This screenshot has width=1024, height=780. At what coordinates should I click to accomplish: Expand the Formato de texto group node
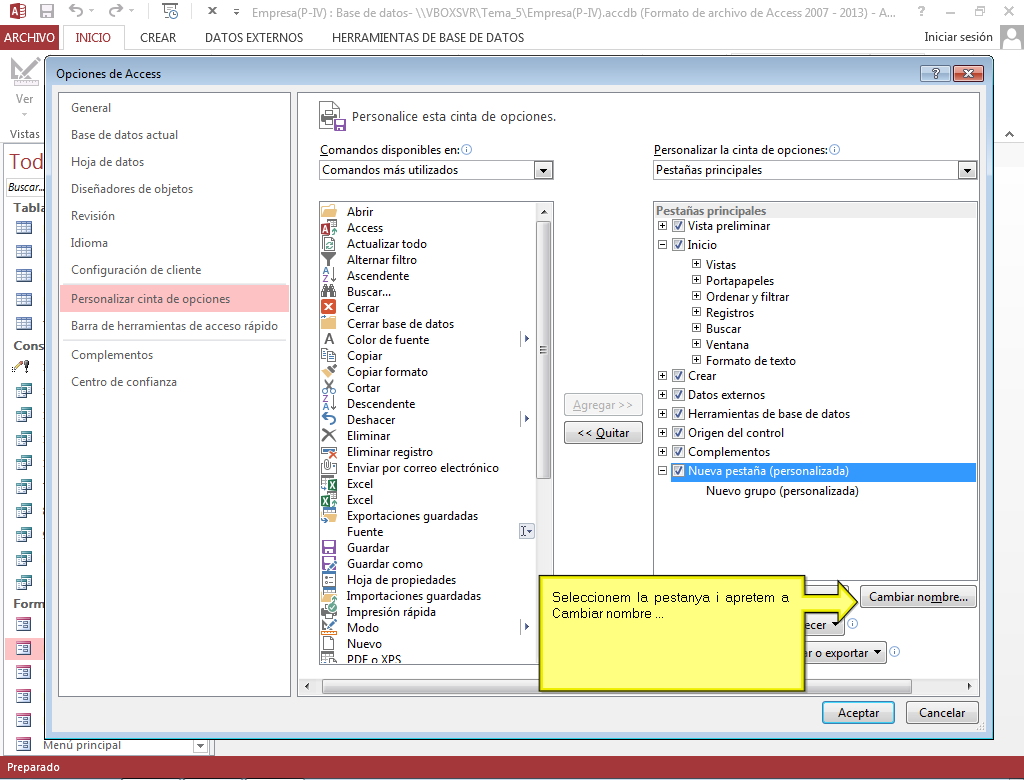[696, 360]
